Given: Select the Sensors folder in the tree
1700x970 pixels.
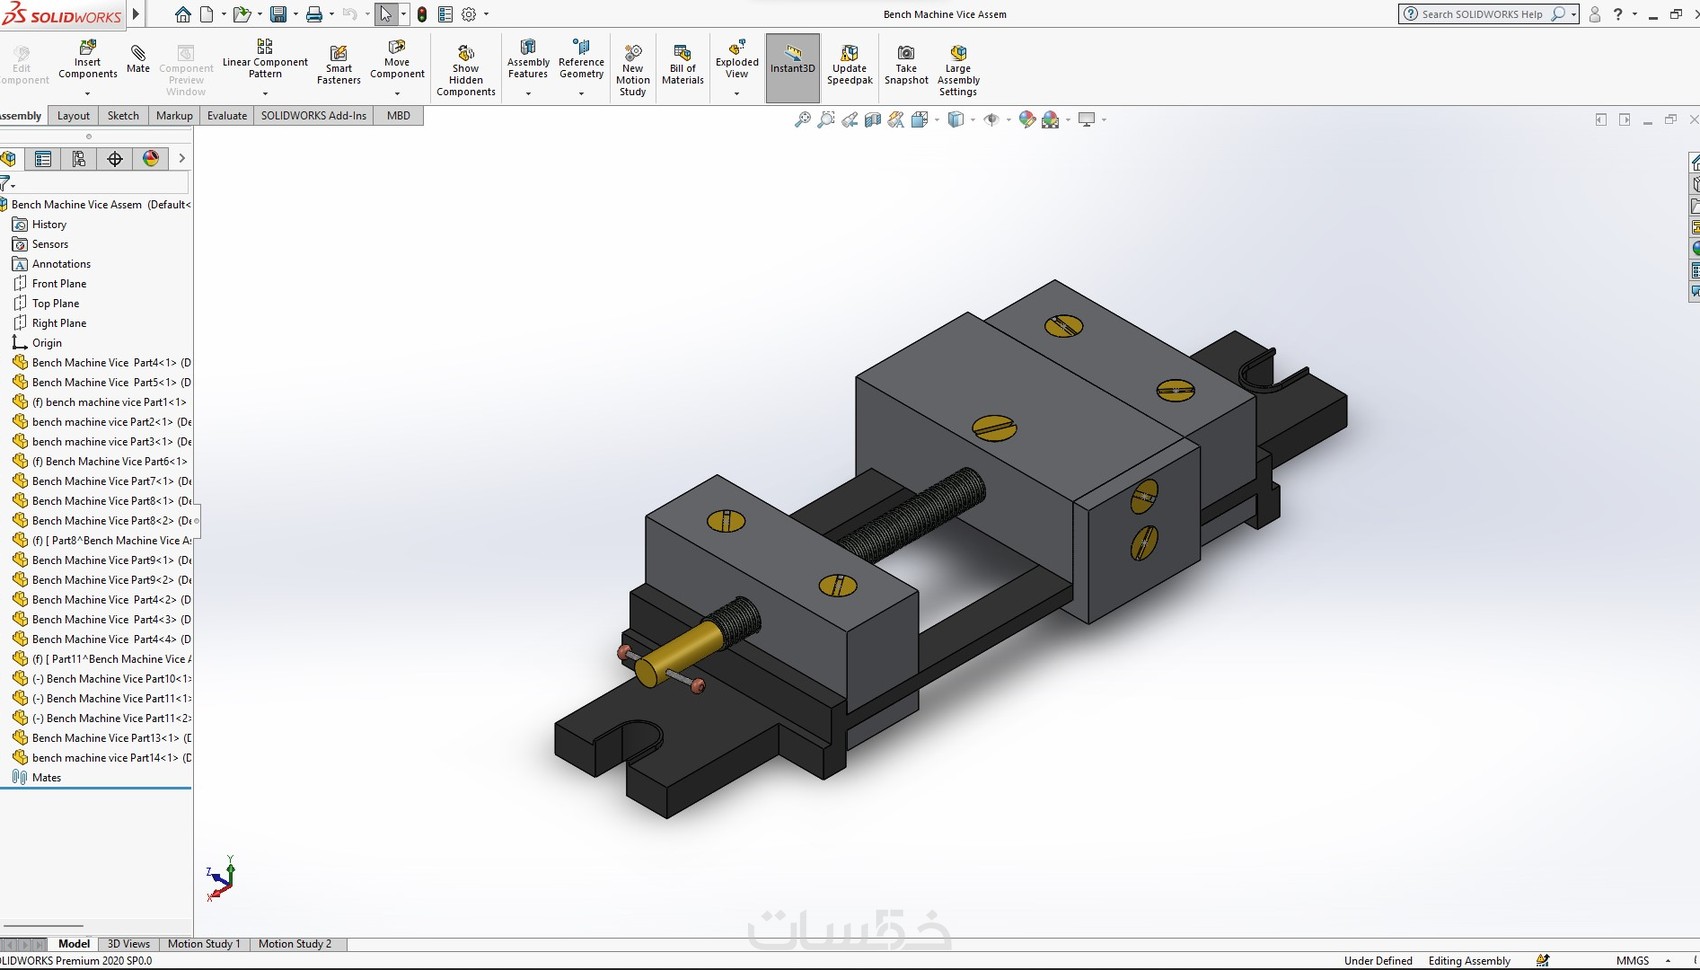Looking at the screenshot, I should tap(50, 245).
